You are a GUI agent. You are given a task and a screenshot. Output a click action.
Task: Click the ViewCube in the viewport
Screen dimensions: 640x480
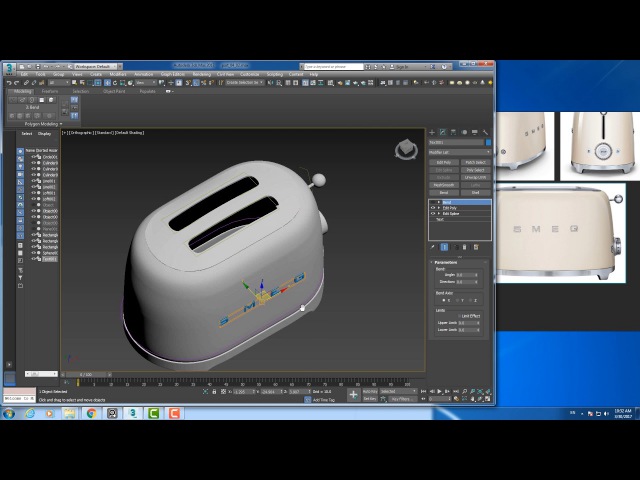point(406,149)
